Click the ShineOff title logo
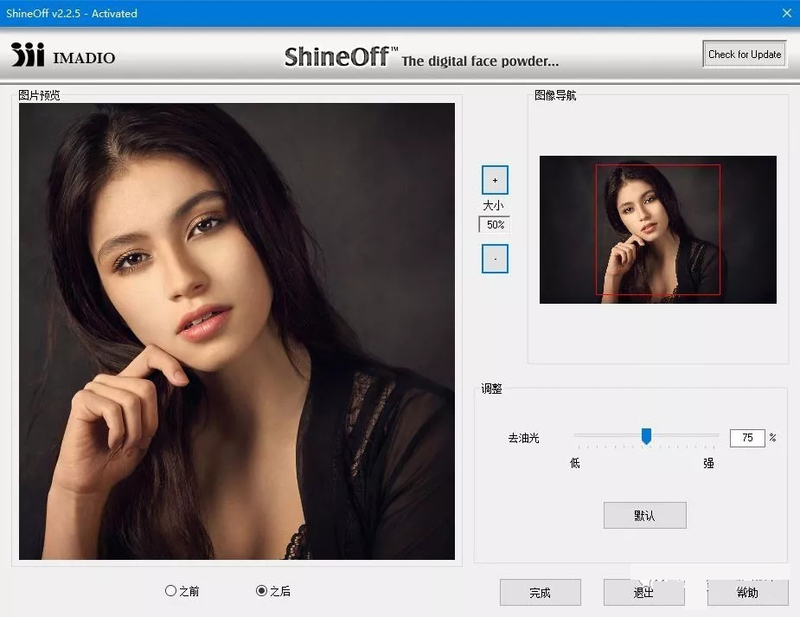Viewport: 800px width, 617px height. click(x=421, y=58)
